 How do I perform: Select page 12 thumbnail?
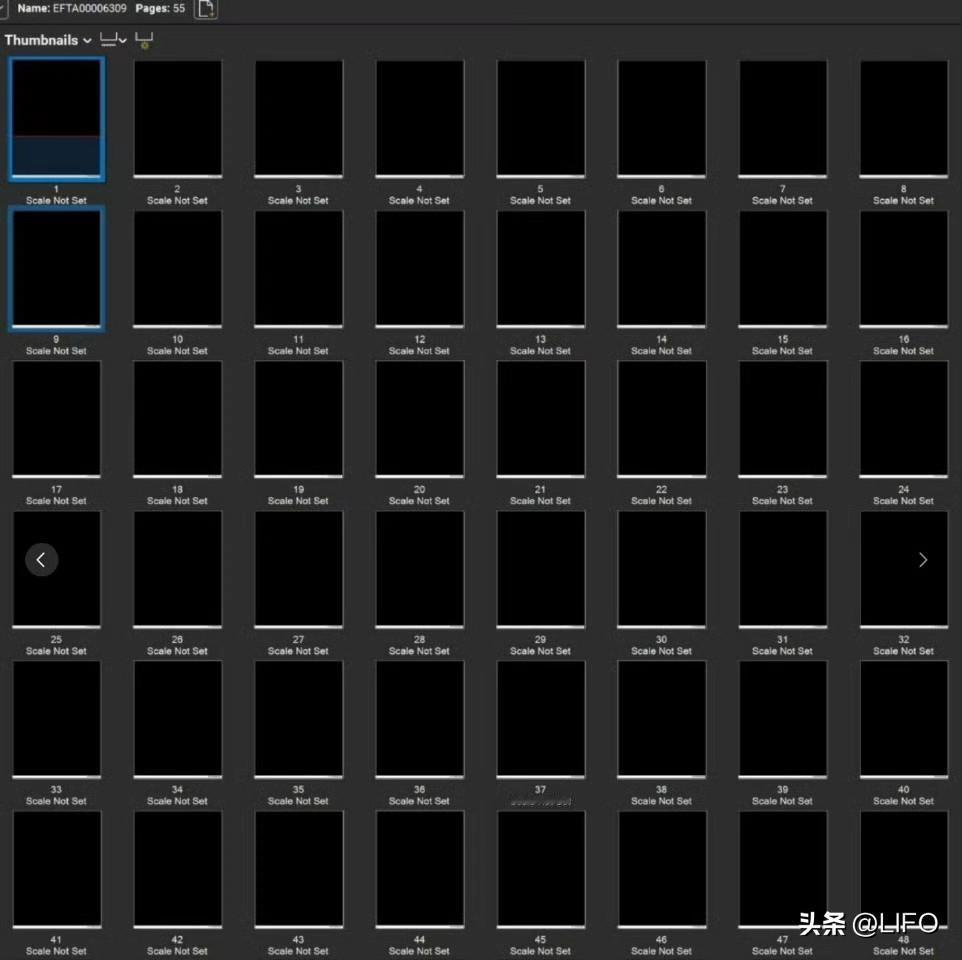(x=420, y=269)
